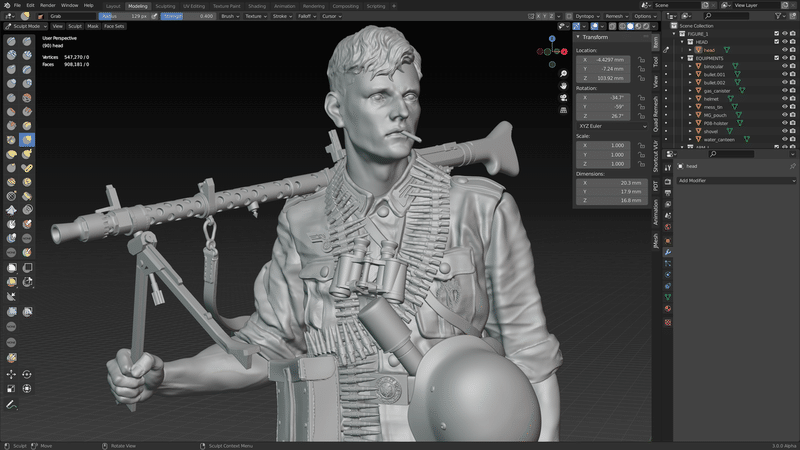Select the Mesh Filter tool
The height and width of the screenshot is (450, 800).
(11, 312)
